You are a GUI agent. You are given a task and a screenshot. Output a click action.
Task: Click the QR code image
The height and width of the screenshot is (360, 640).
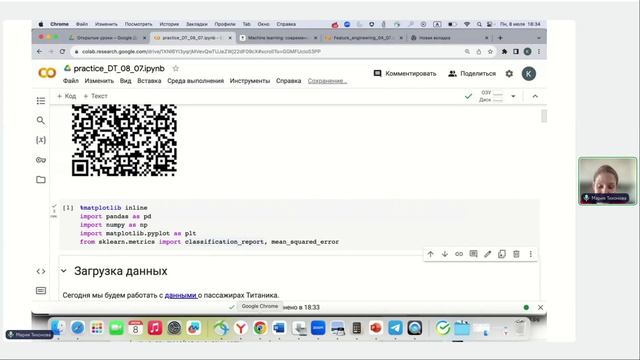point(124,140)
